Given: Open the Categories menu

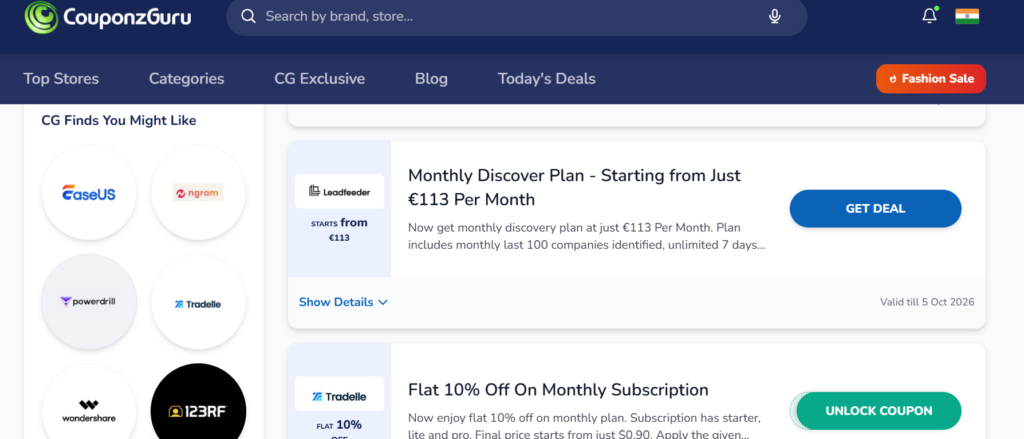Looking at the screenshot, I should click(x=186, y=79).
